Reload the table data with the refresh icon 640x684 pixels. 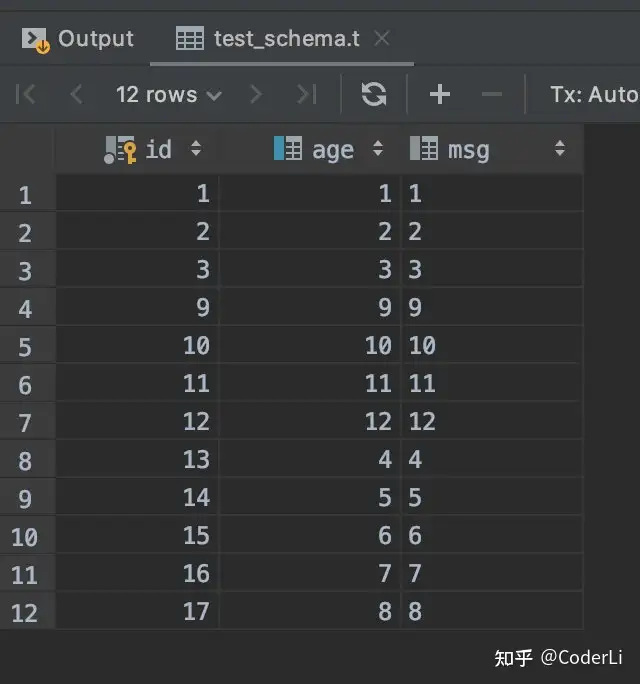point(374,95)
